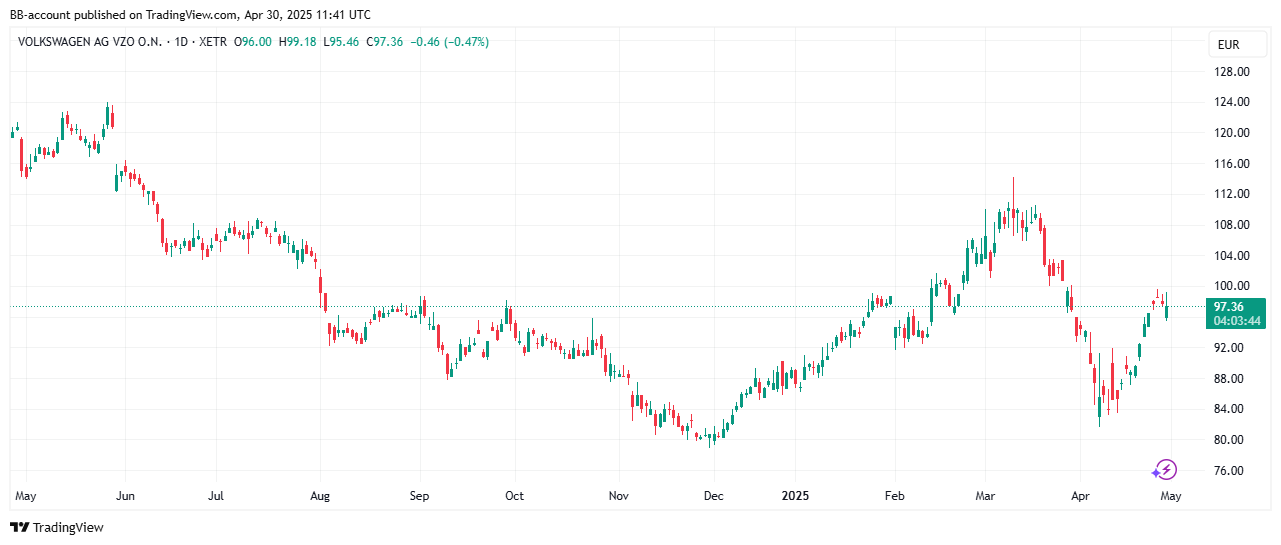This screenshot has height=545, width=1281.
Task: Click the Sep time axis label
Action: click(x=419, y=496)
